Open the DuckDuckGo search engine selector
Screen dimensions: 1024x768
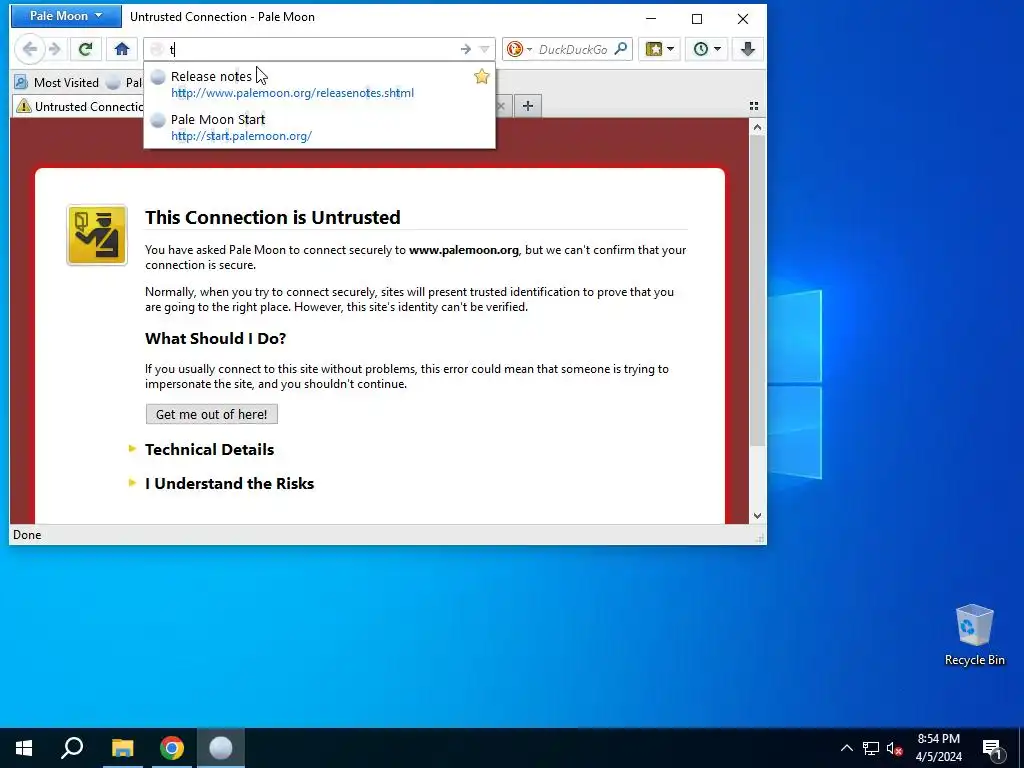520,49
